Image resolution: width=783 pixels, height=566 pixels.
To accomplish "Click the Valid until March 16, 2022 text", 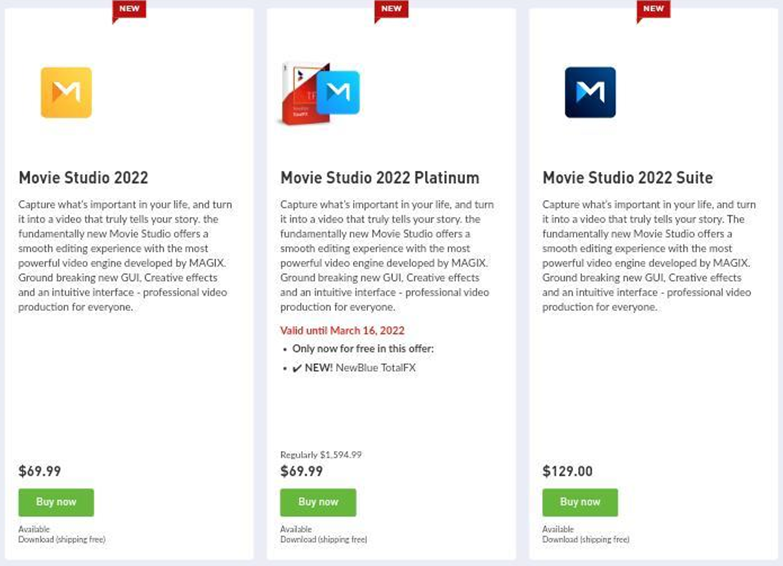I will click(342, 330).
